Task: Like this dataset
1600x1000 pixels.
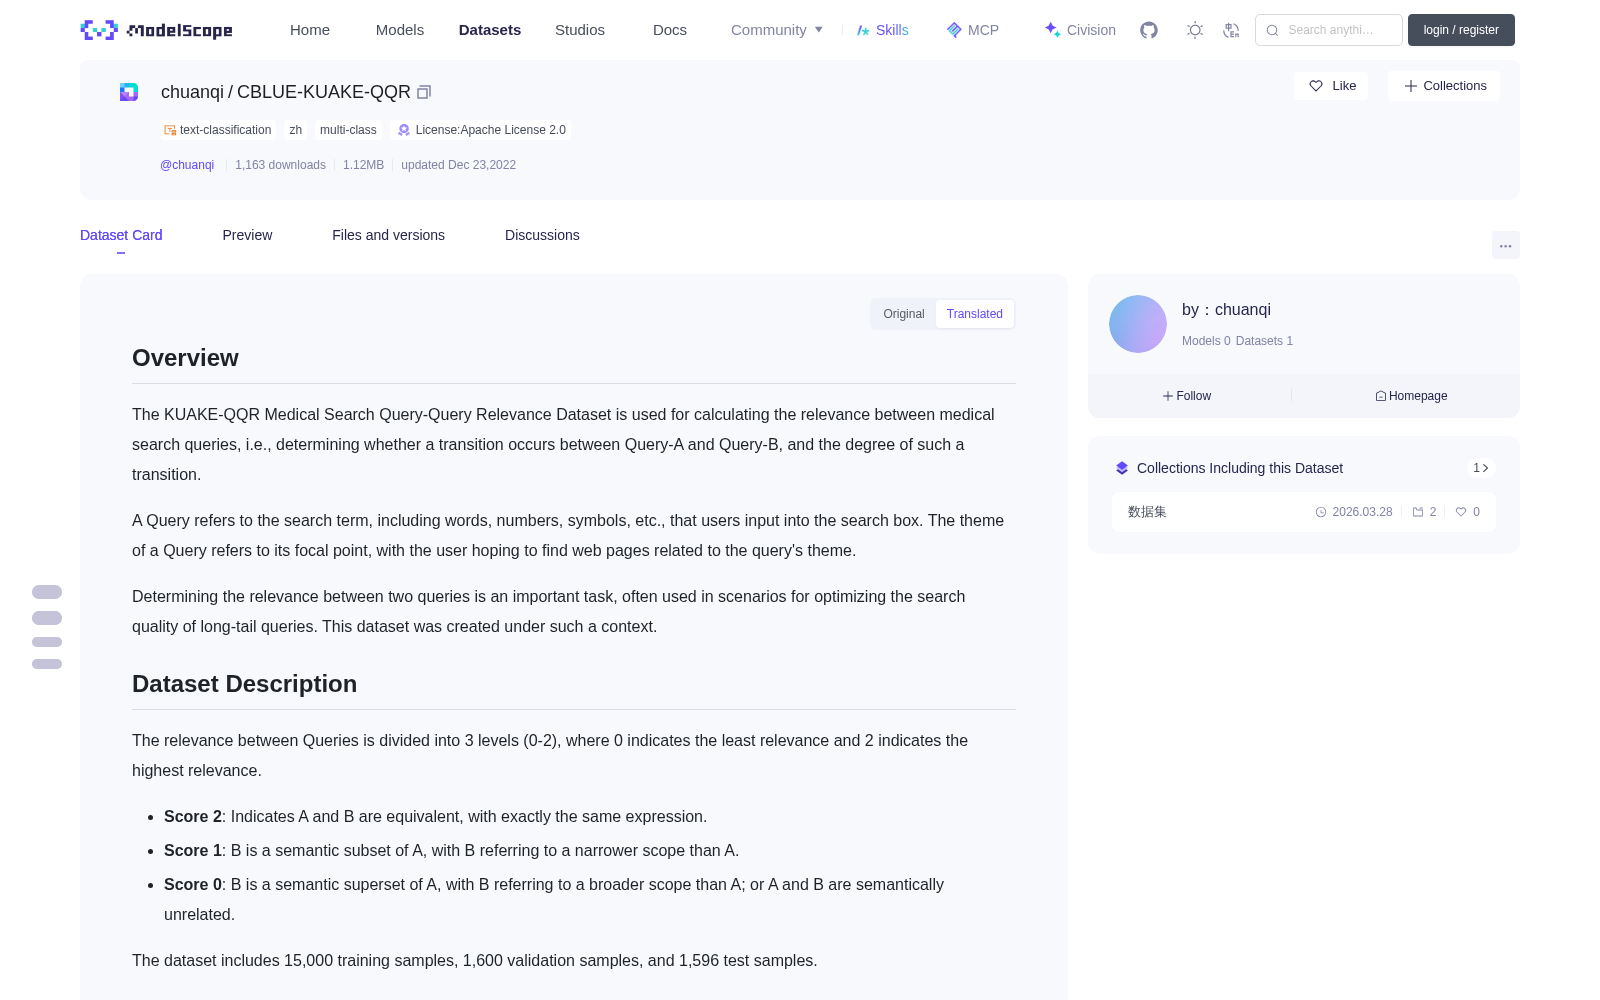Action: [1332, 86]
